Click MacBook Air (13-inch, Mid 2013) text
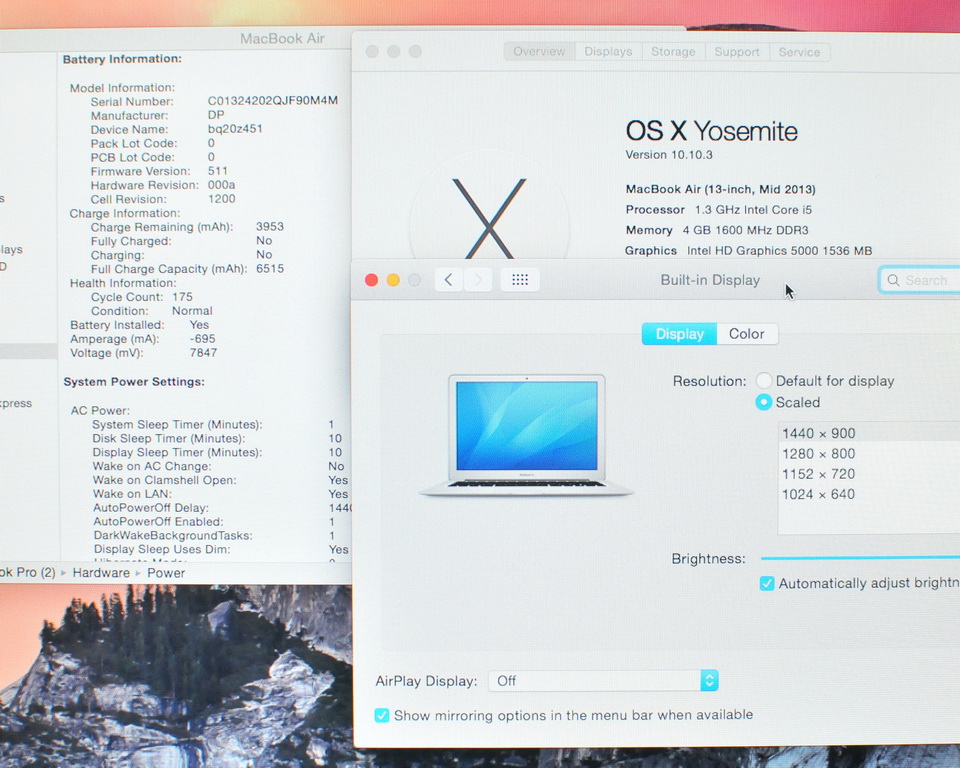The image size is (960, 768). [x=720, y=189]
